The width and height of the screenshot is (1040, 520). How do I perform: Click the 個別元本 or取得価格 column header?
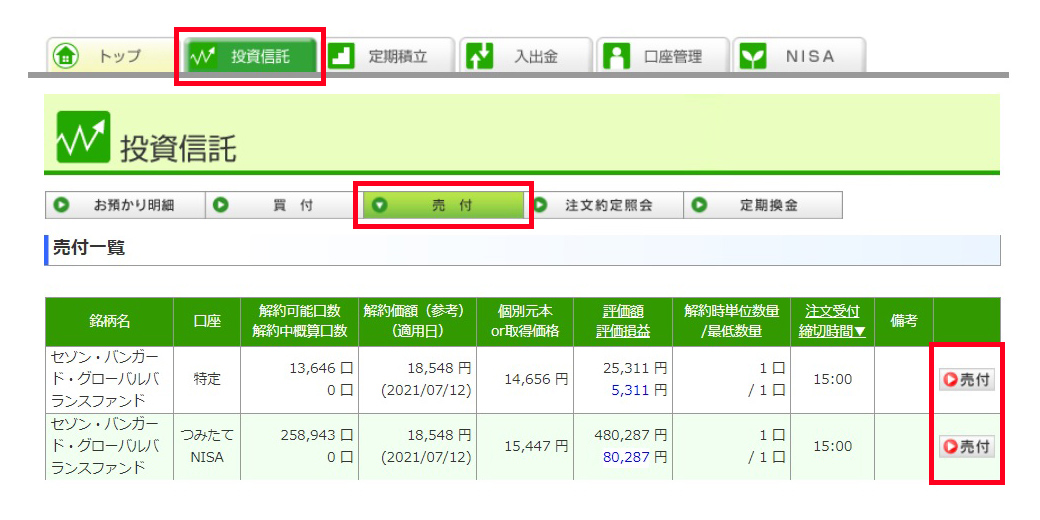(x=526, y=322)
